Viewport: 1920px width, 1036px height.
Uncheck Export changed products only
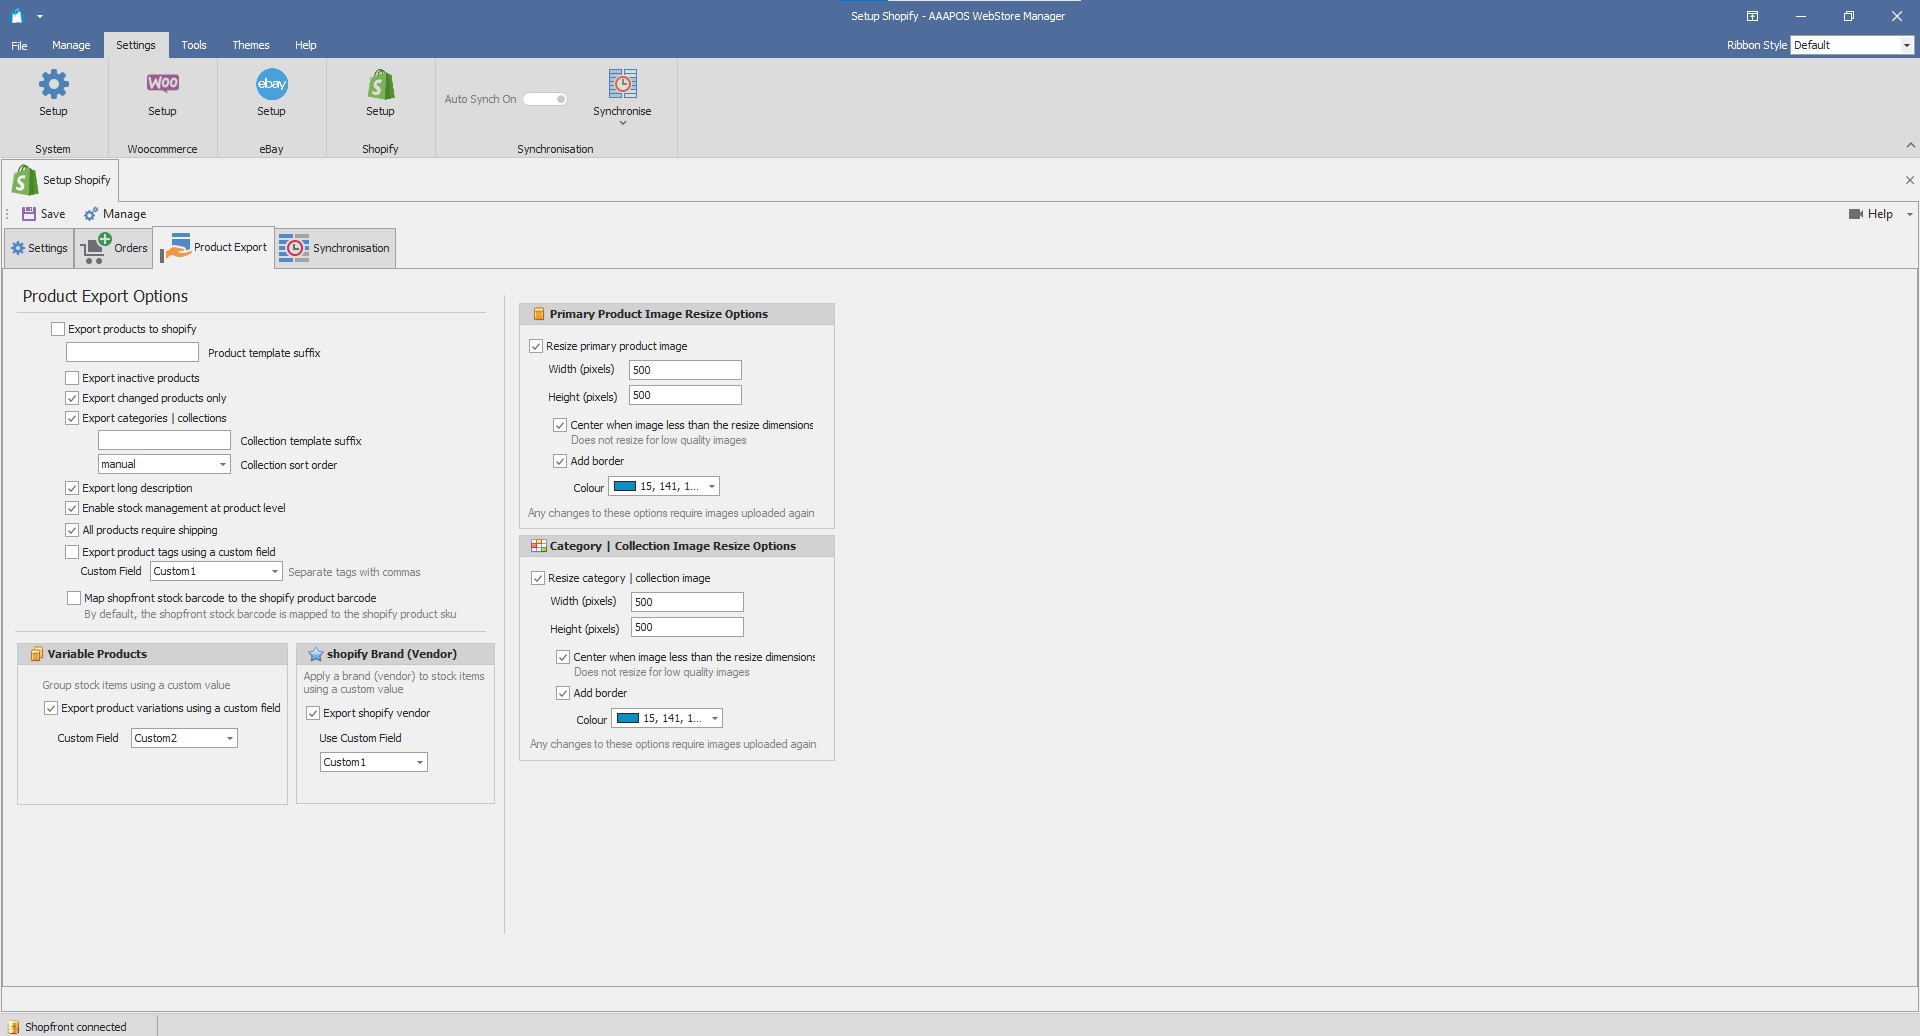point(72,398)
